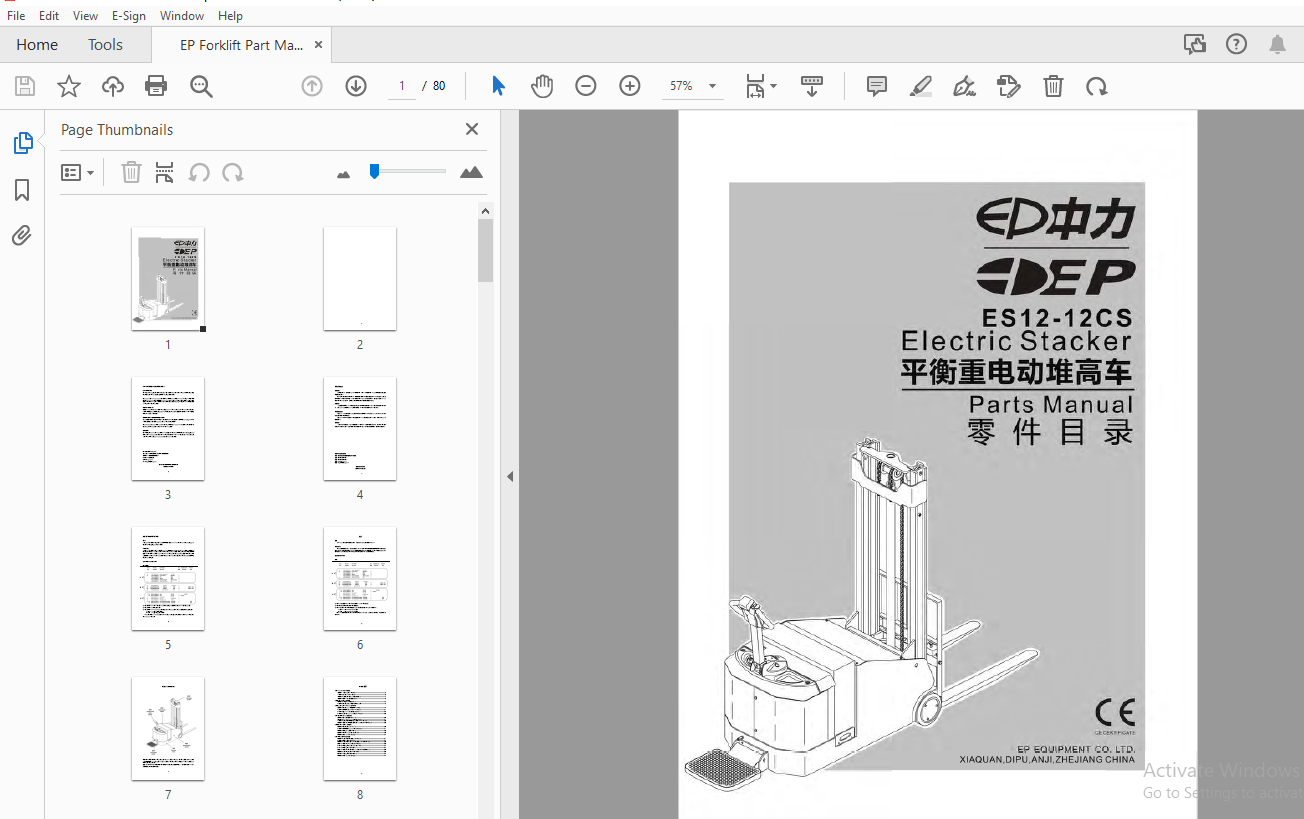Open the View menu
Screen dimensions: 1304x819
click(x=85, y=16)
